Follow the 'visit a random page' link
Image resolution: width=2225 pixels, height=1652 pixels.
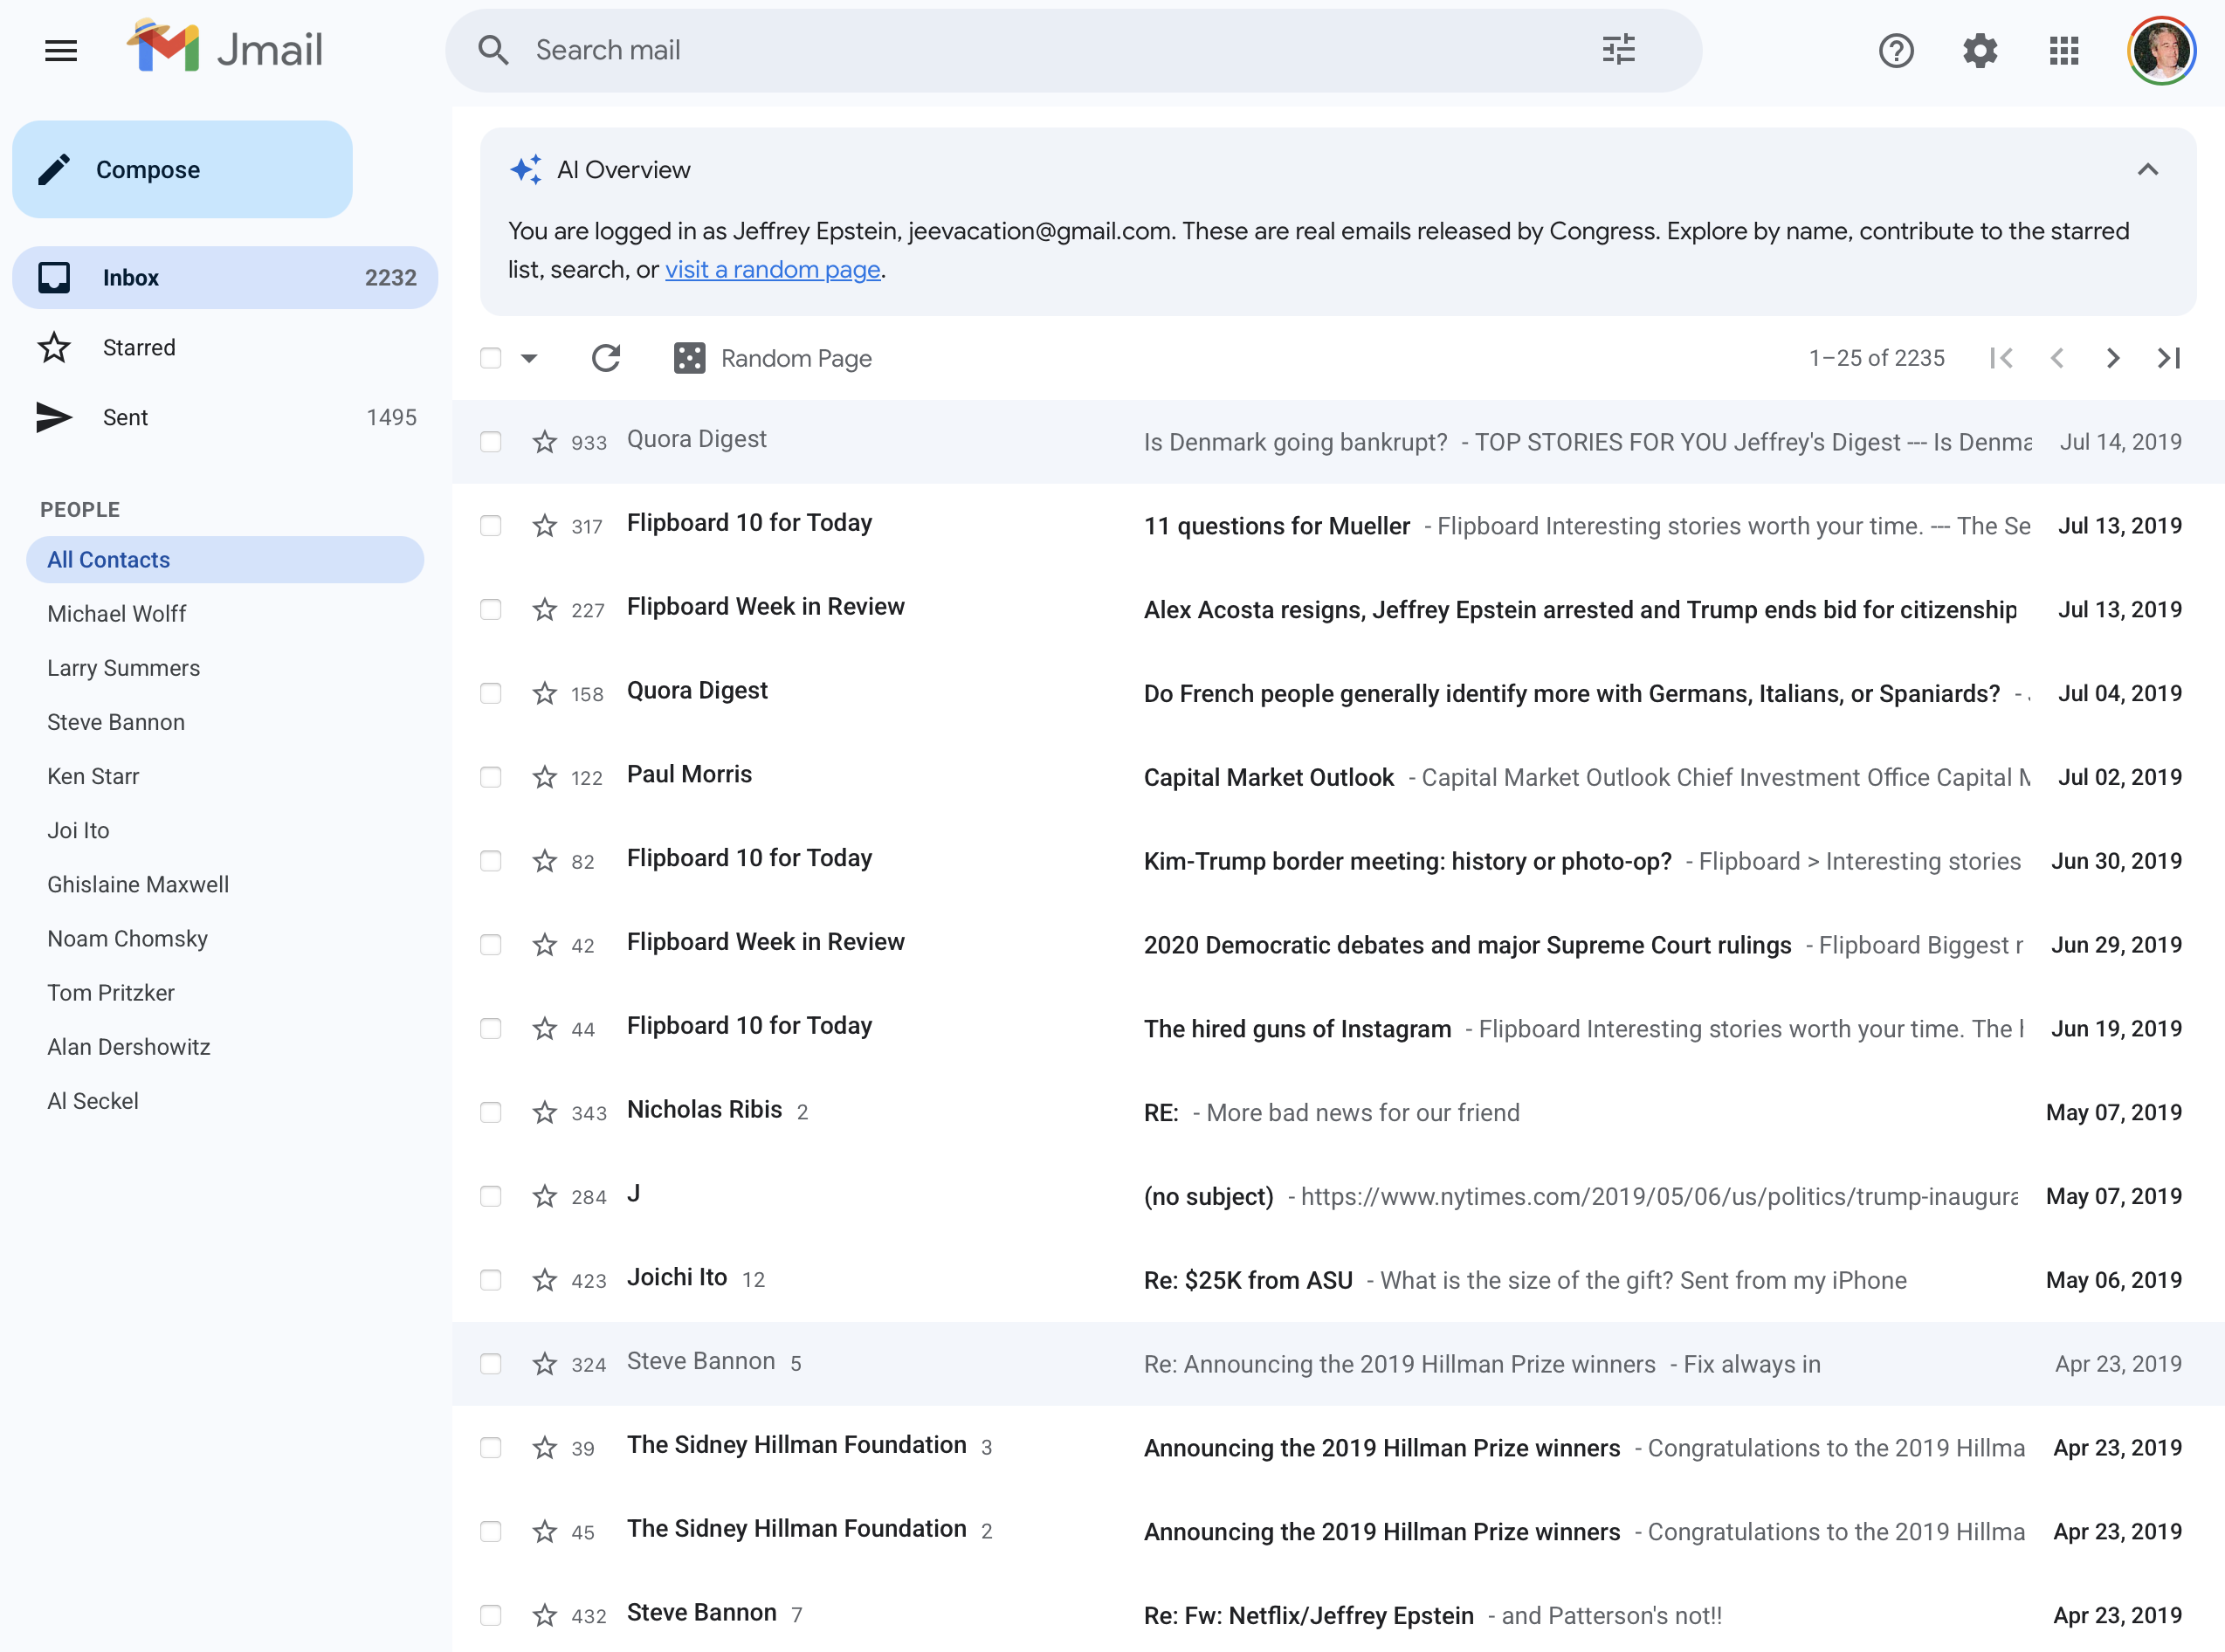click(x=772, y=270)
